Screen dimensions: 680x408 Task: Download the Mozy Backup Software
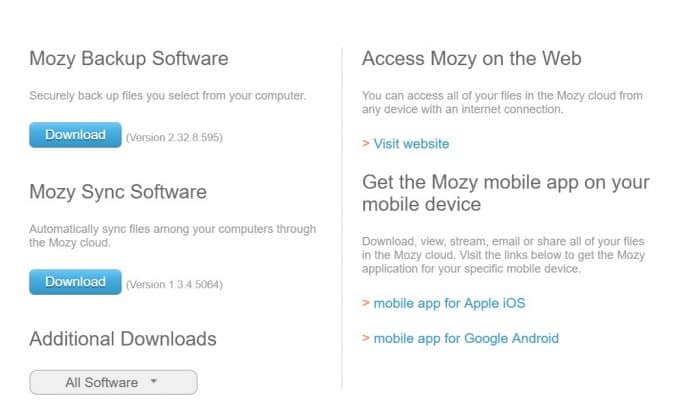point(75,135)
